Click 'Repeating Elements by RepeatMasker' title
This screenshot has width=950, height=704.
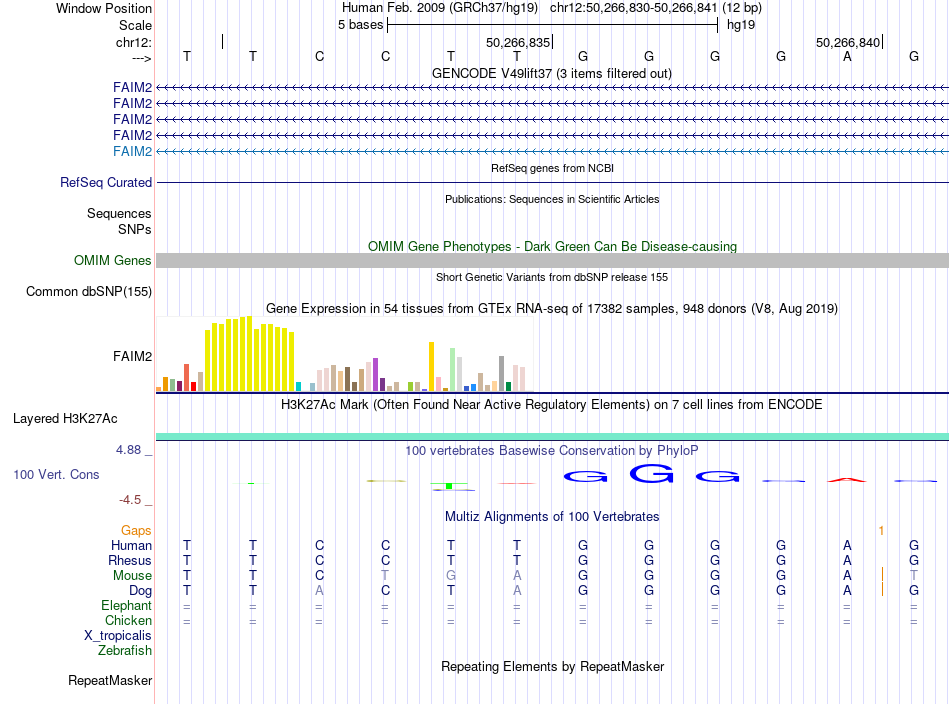click(x=552, y=666)
